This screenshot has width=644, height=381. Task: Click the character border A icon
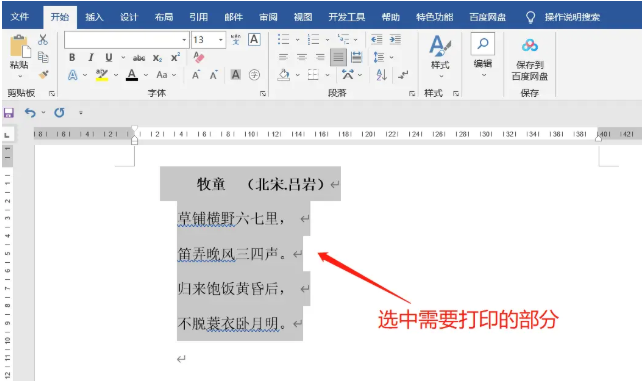[x=254, y=40]
